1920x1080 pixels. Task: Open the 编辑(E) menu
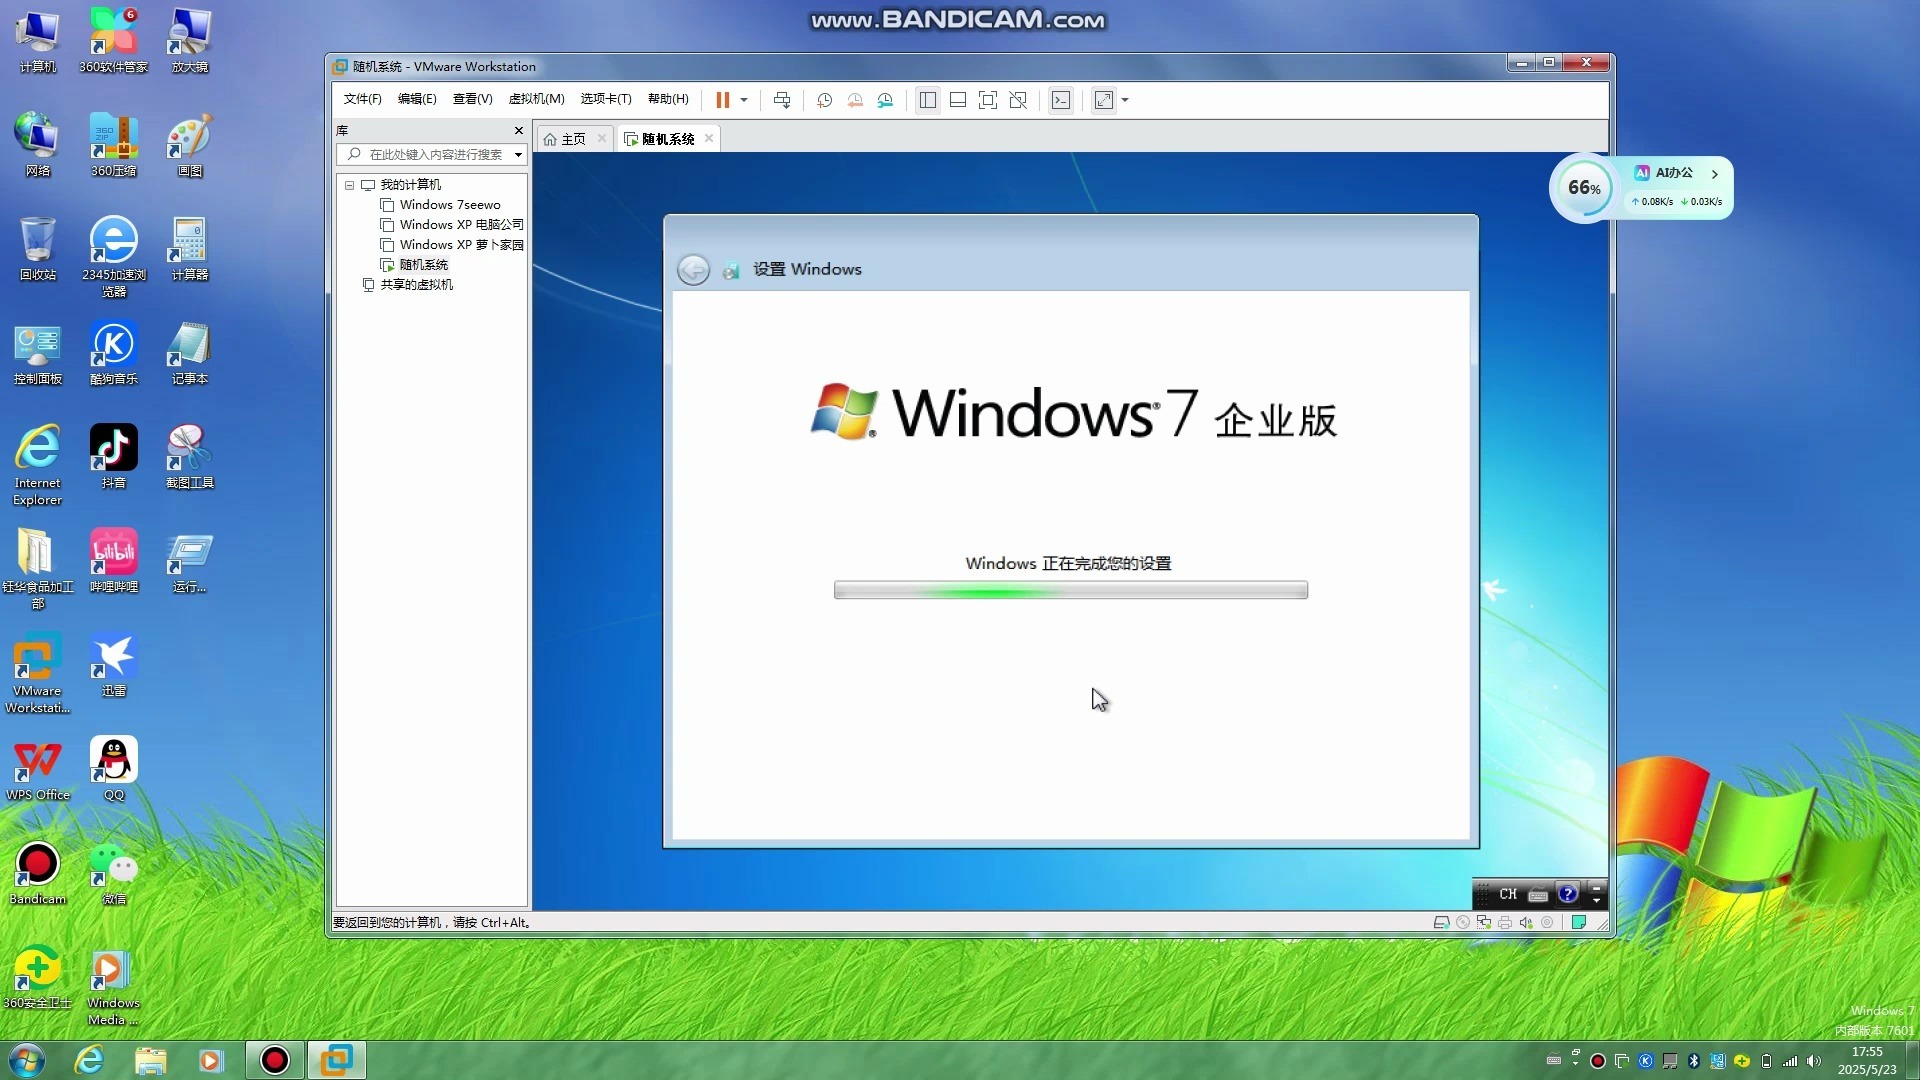point(417,99)
